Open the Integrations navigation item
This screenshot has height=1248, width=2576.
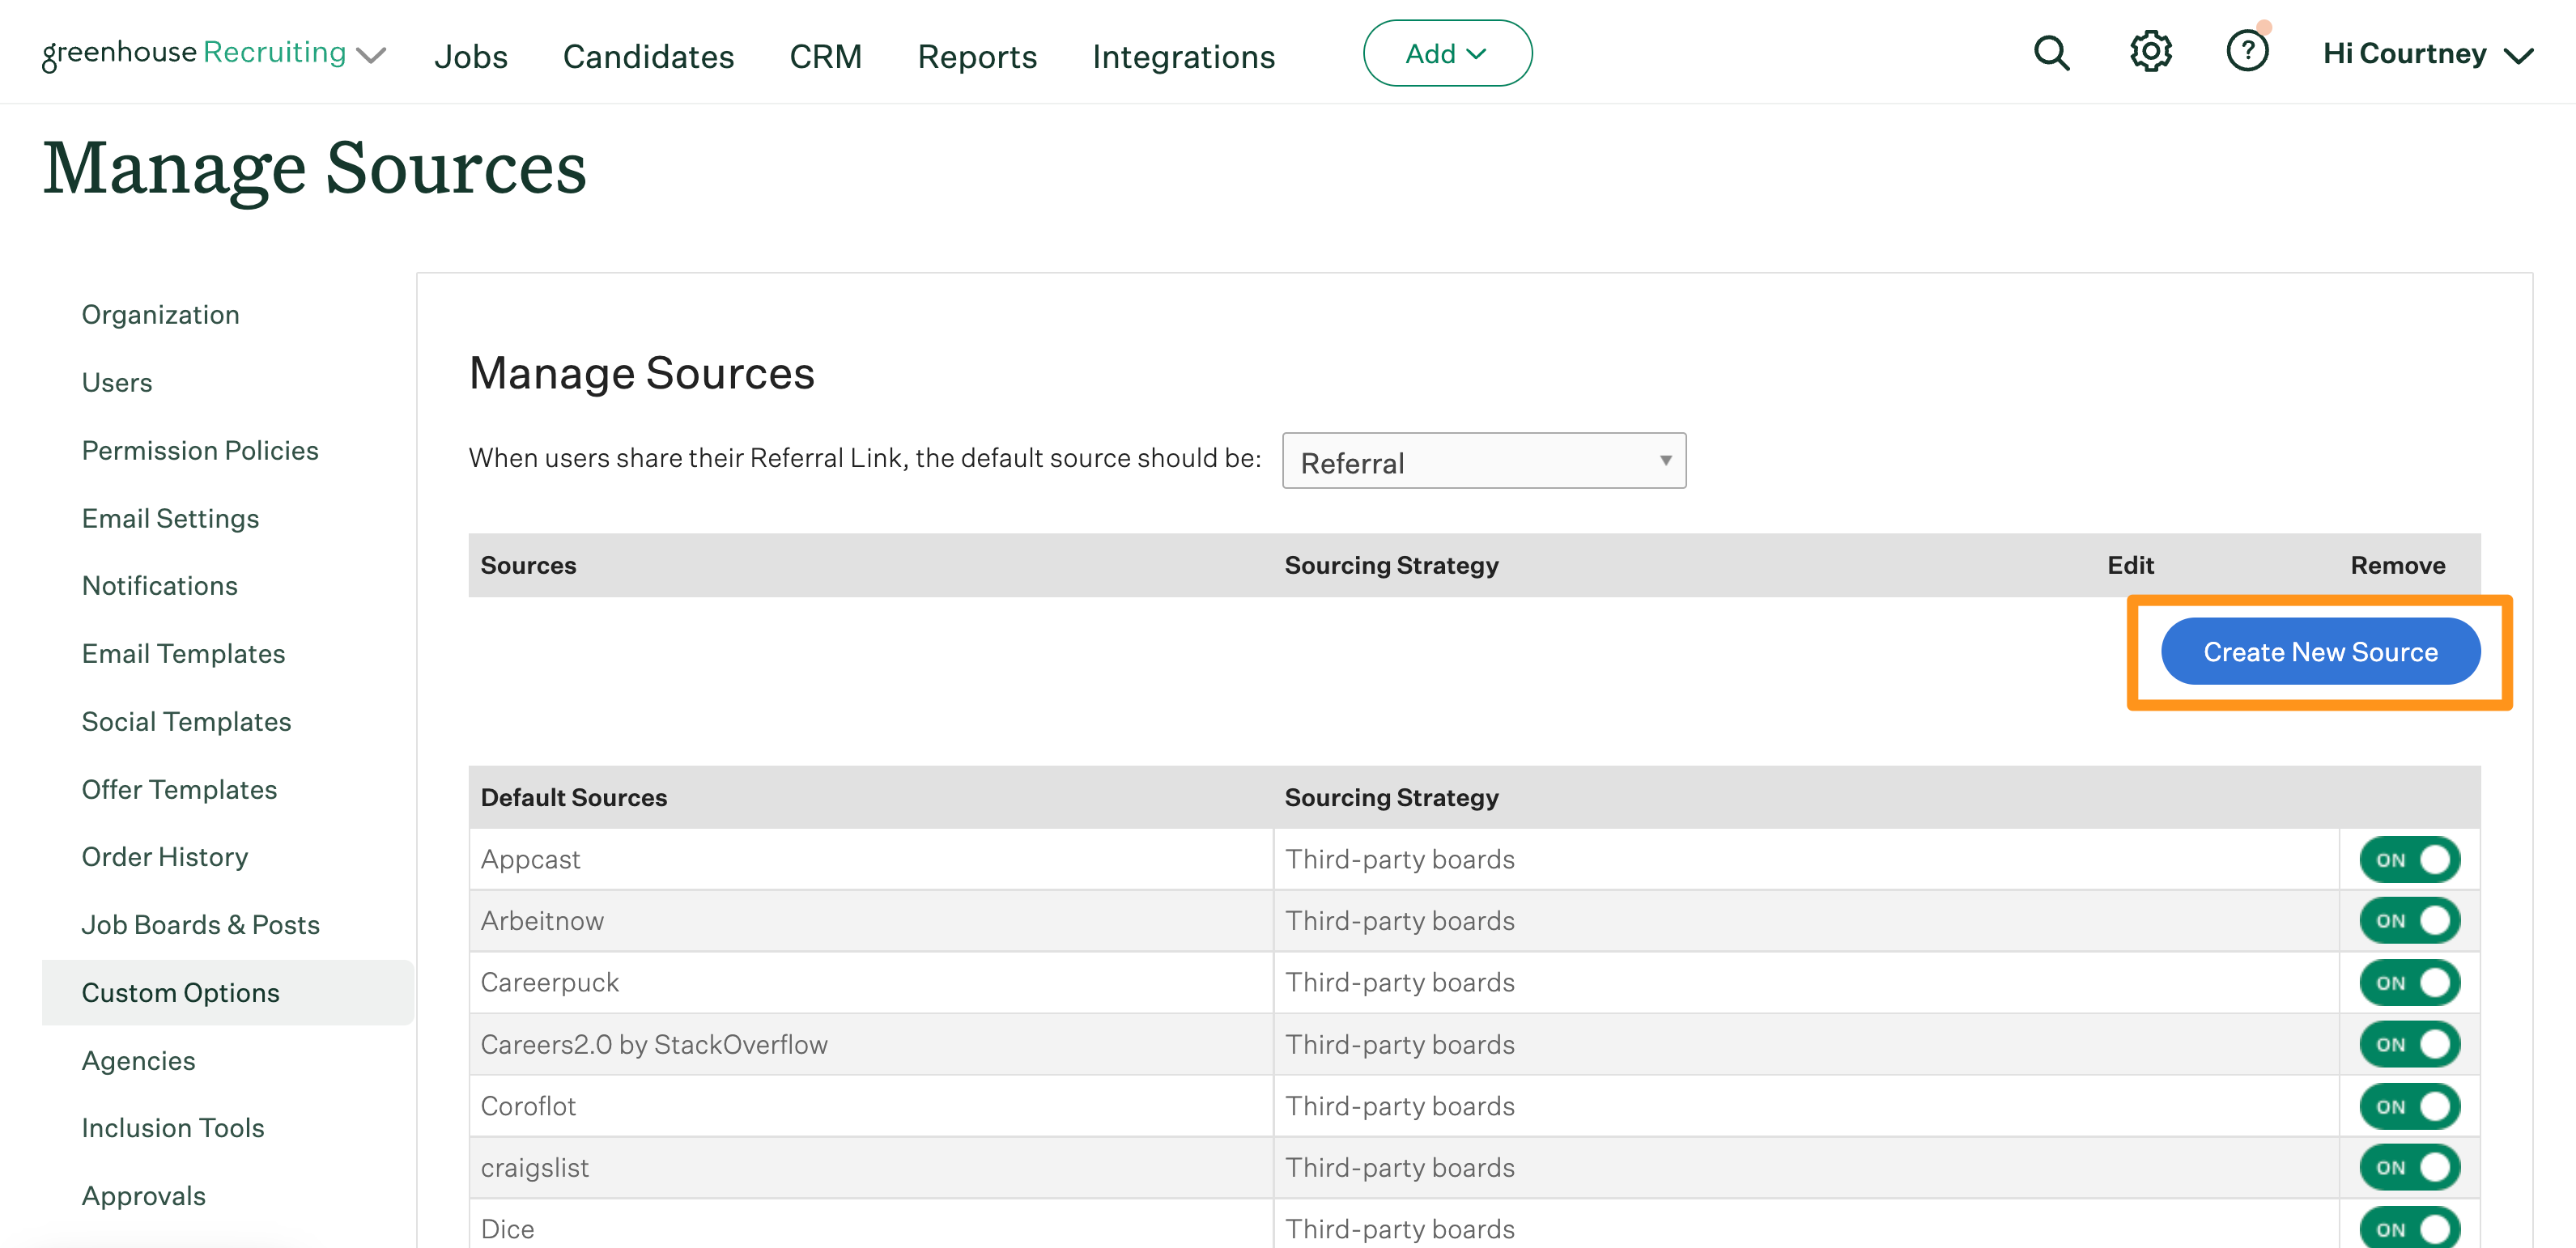click(1183, 57)
